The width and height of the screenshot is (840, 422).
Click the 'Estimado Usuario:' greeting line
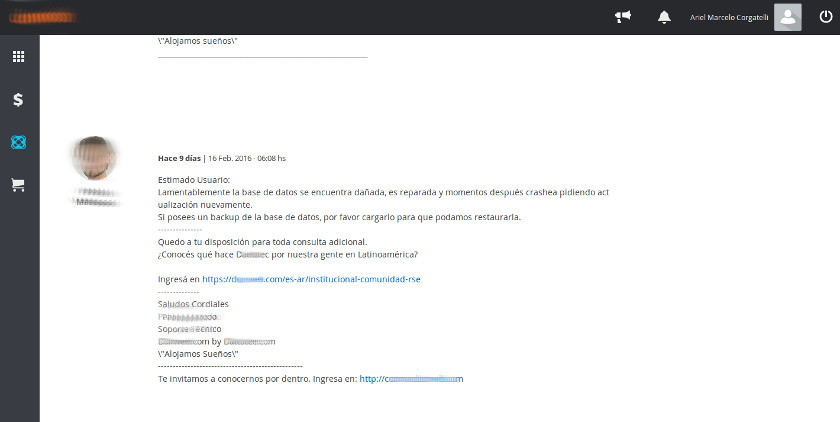[x=193, y=180]
